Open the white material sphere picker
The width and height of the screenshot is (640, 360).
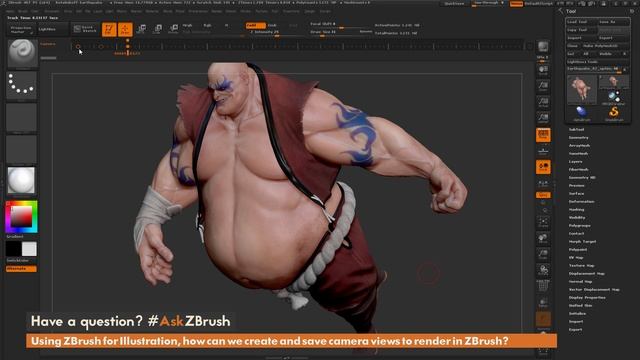22,180
